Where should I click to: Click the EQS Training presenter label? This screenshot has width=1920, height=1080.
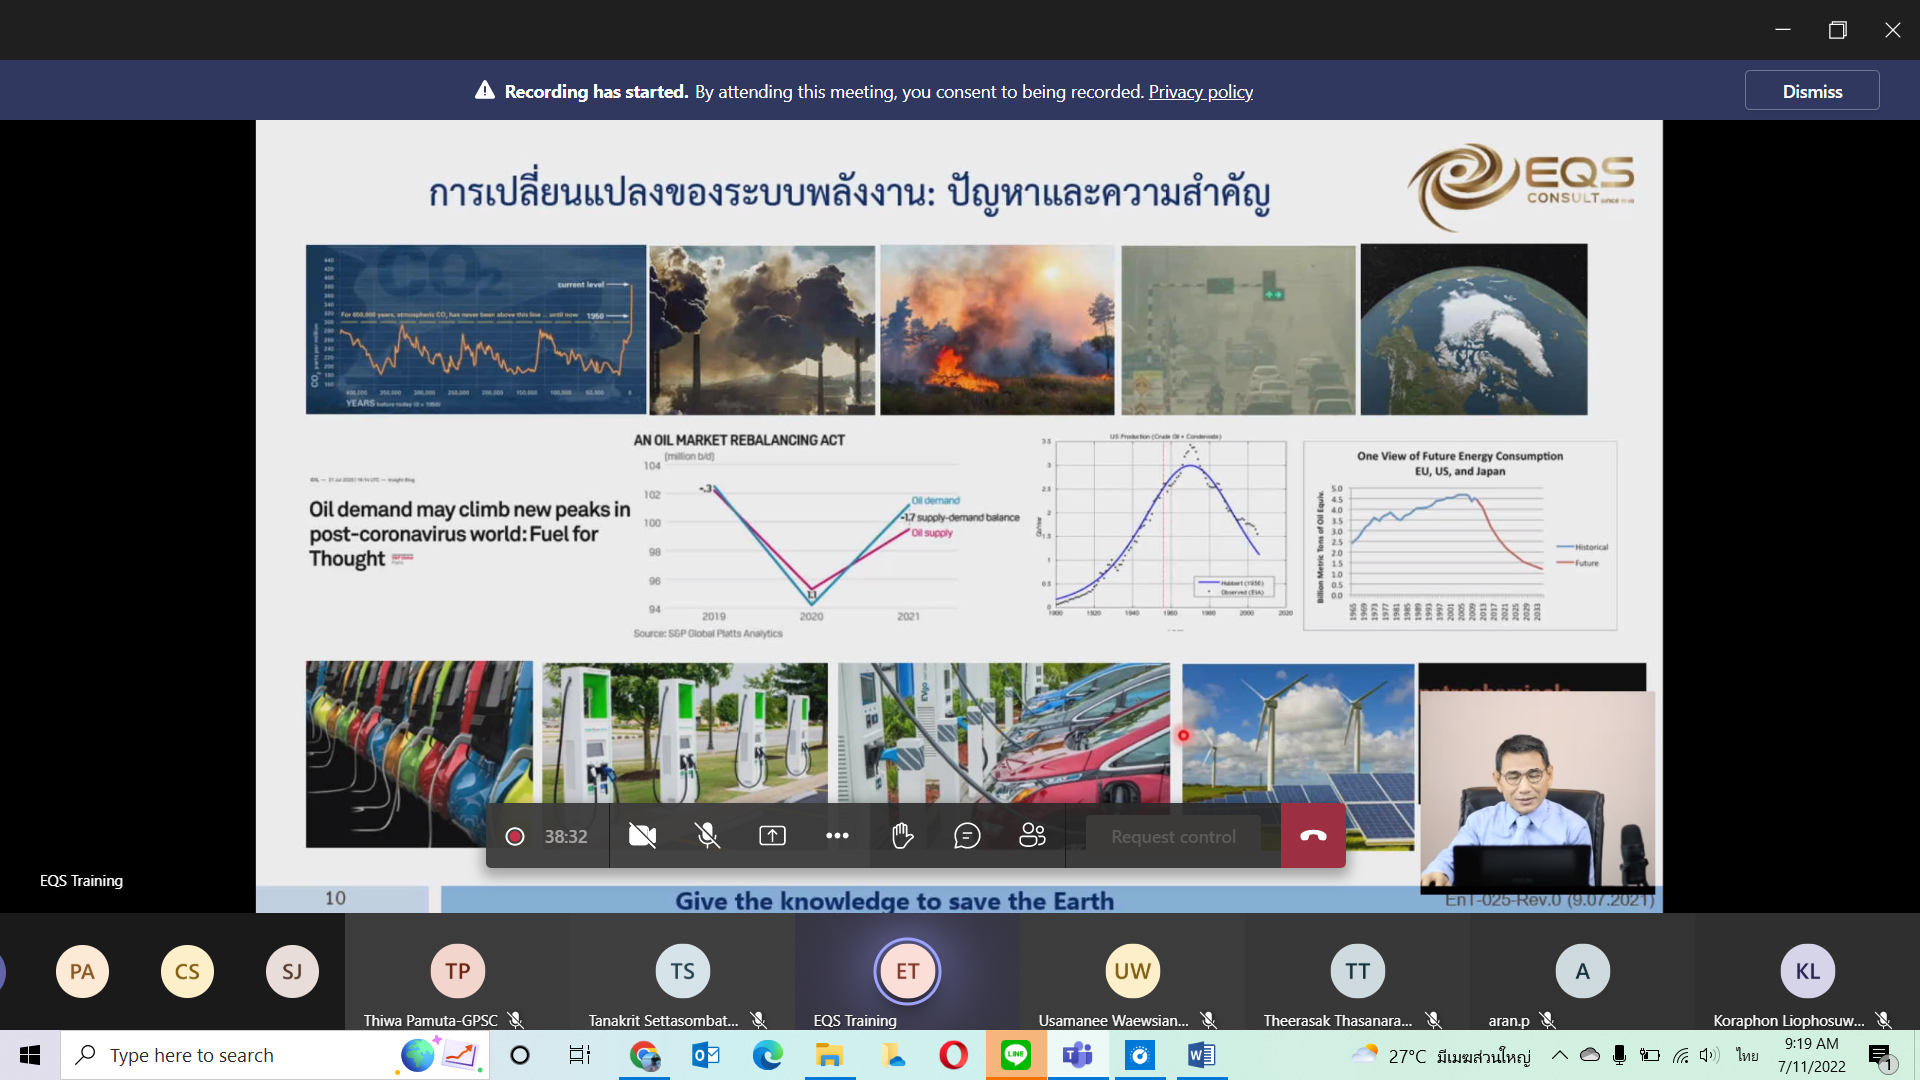[x=81, y=880]
